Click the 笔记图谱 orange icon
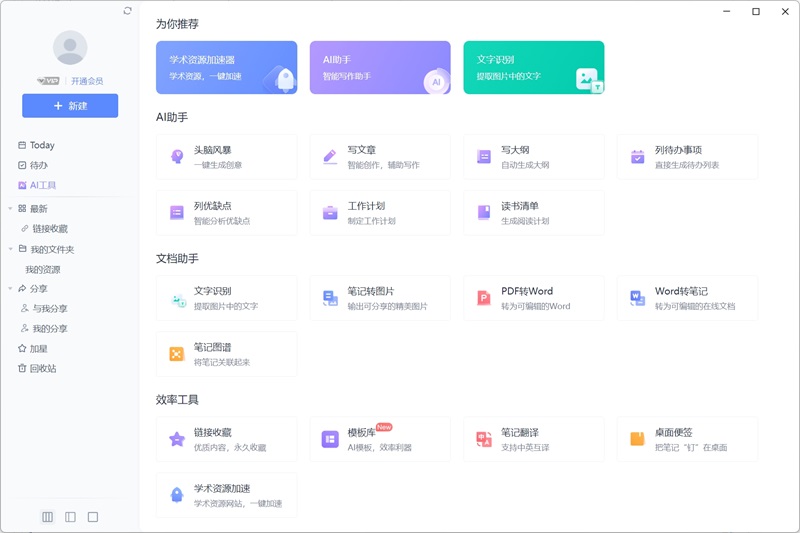The height and width of the screenshot is (533, 800). tap(177, 354)
